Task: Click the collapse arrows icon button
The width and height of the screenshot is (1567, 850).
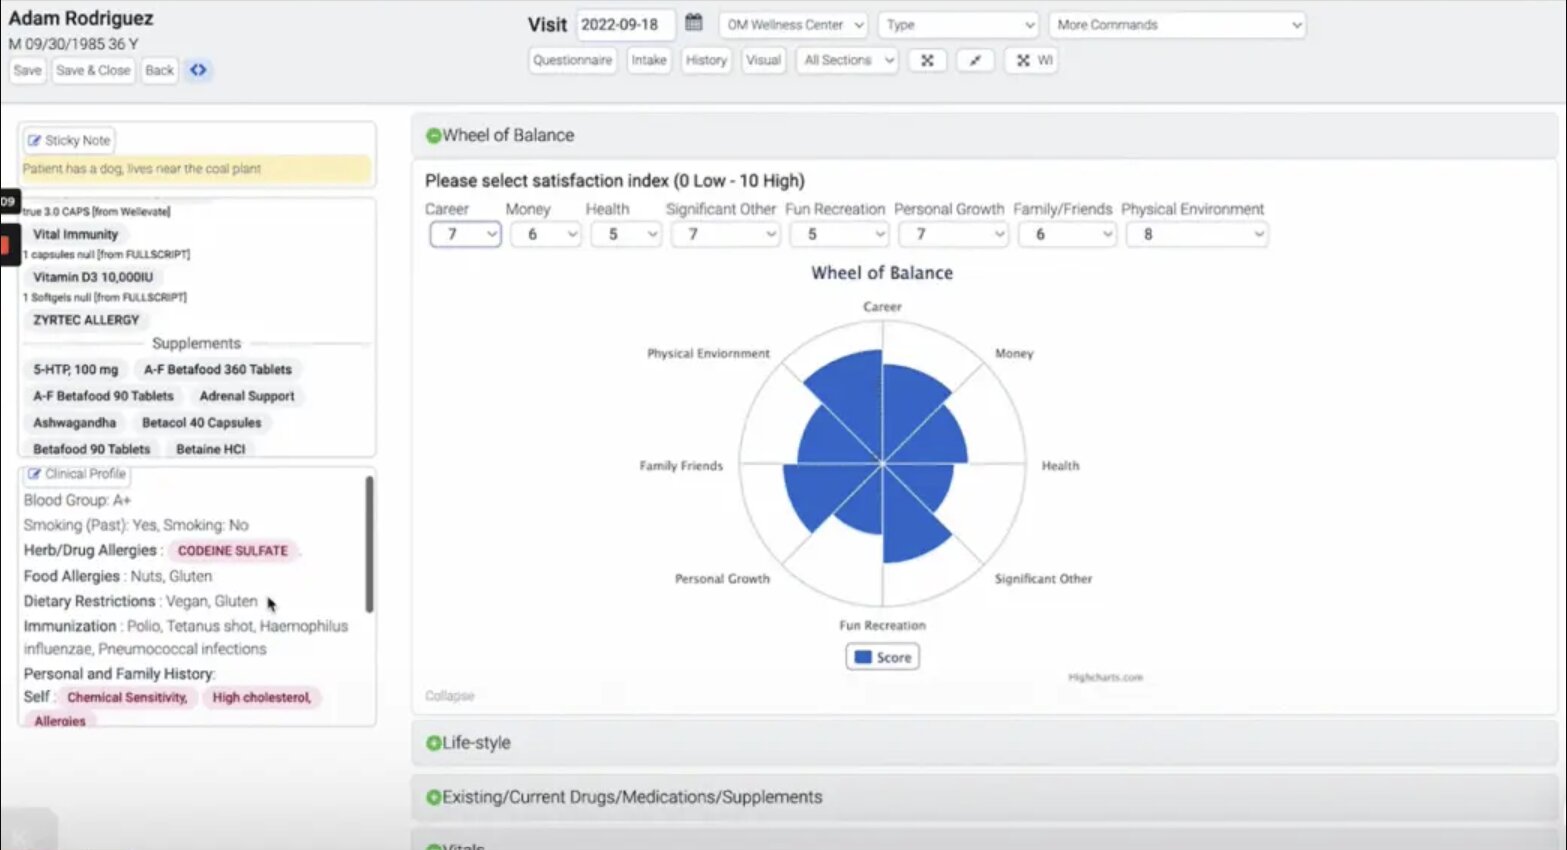Action: [x=975, y=60]
